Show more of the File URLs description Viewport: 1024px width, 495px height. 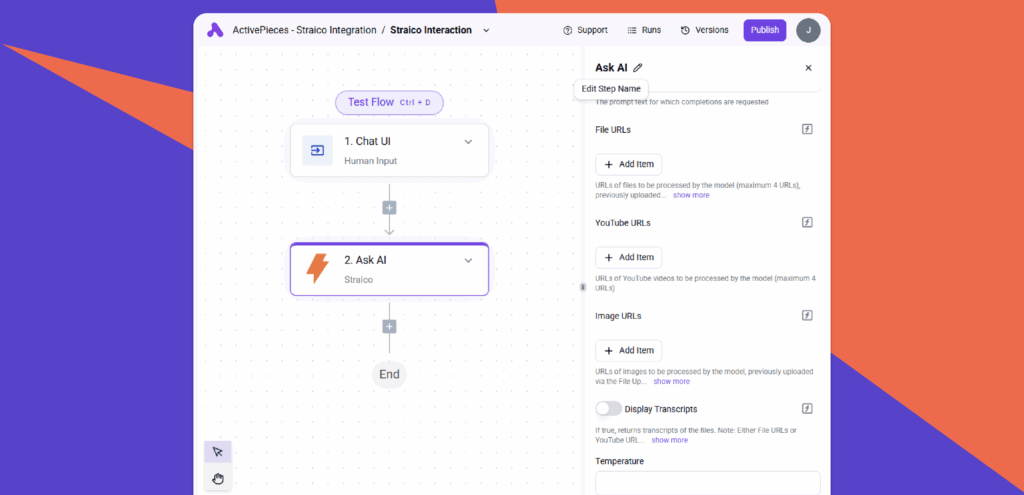(691, 195)
